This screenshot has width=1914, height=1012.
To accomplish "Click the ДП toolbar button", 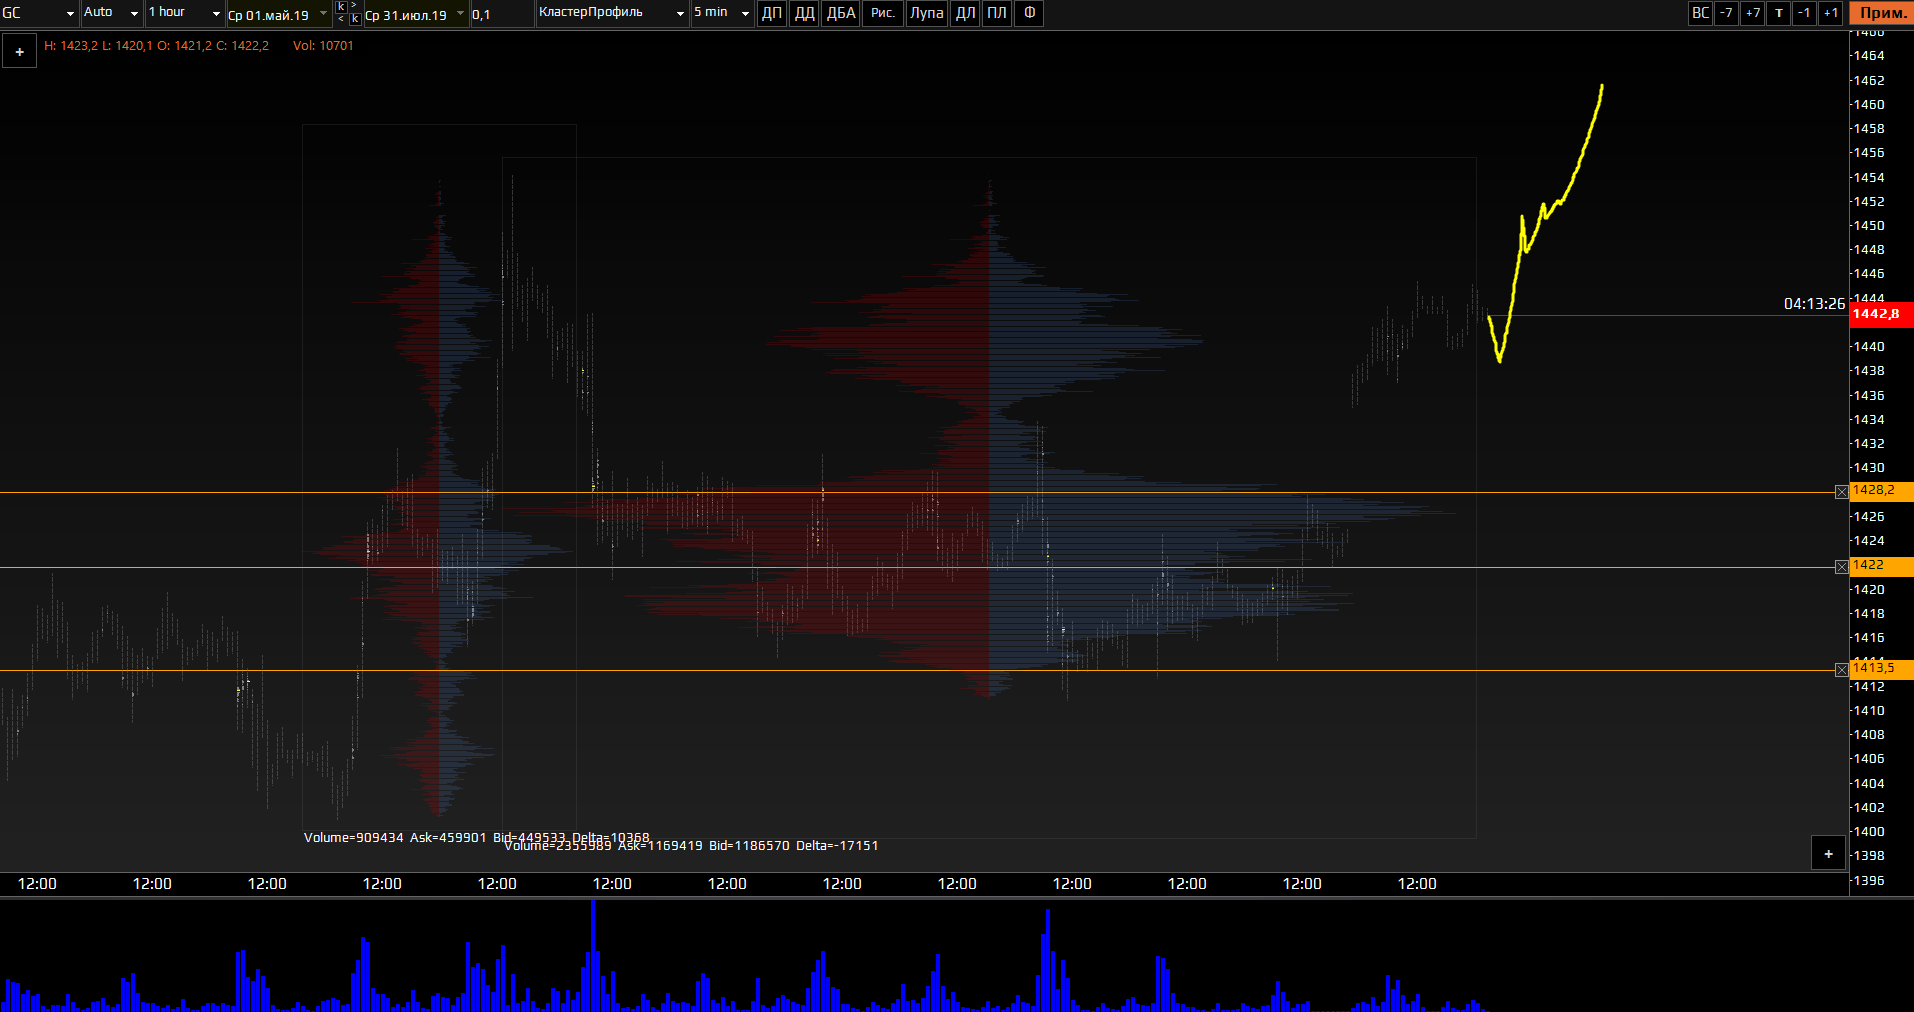I will [x=771, y=13].
